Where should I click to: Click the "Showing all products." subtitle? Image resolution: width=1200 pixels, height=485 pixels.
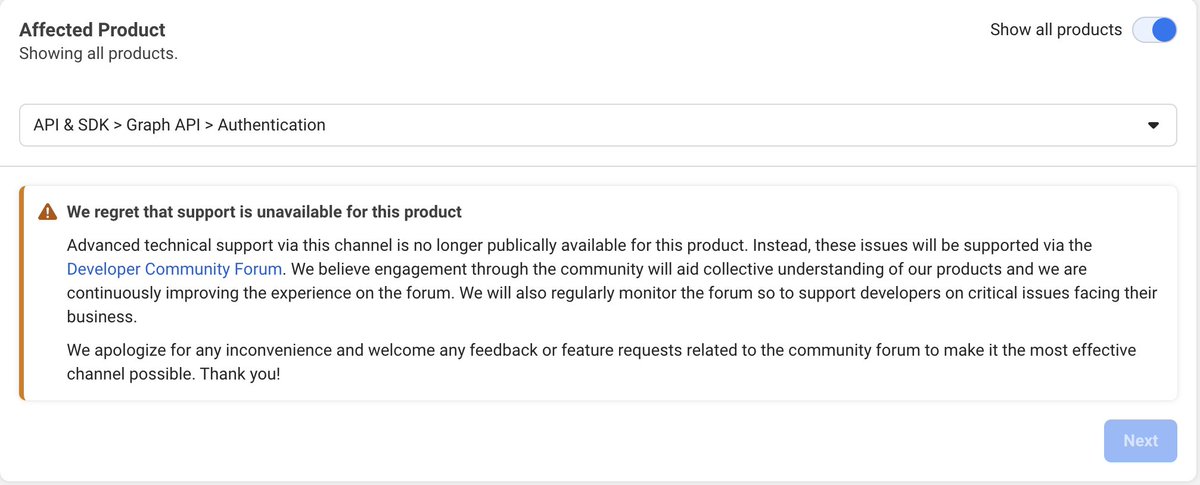(98, 54)
